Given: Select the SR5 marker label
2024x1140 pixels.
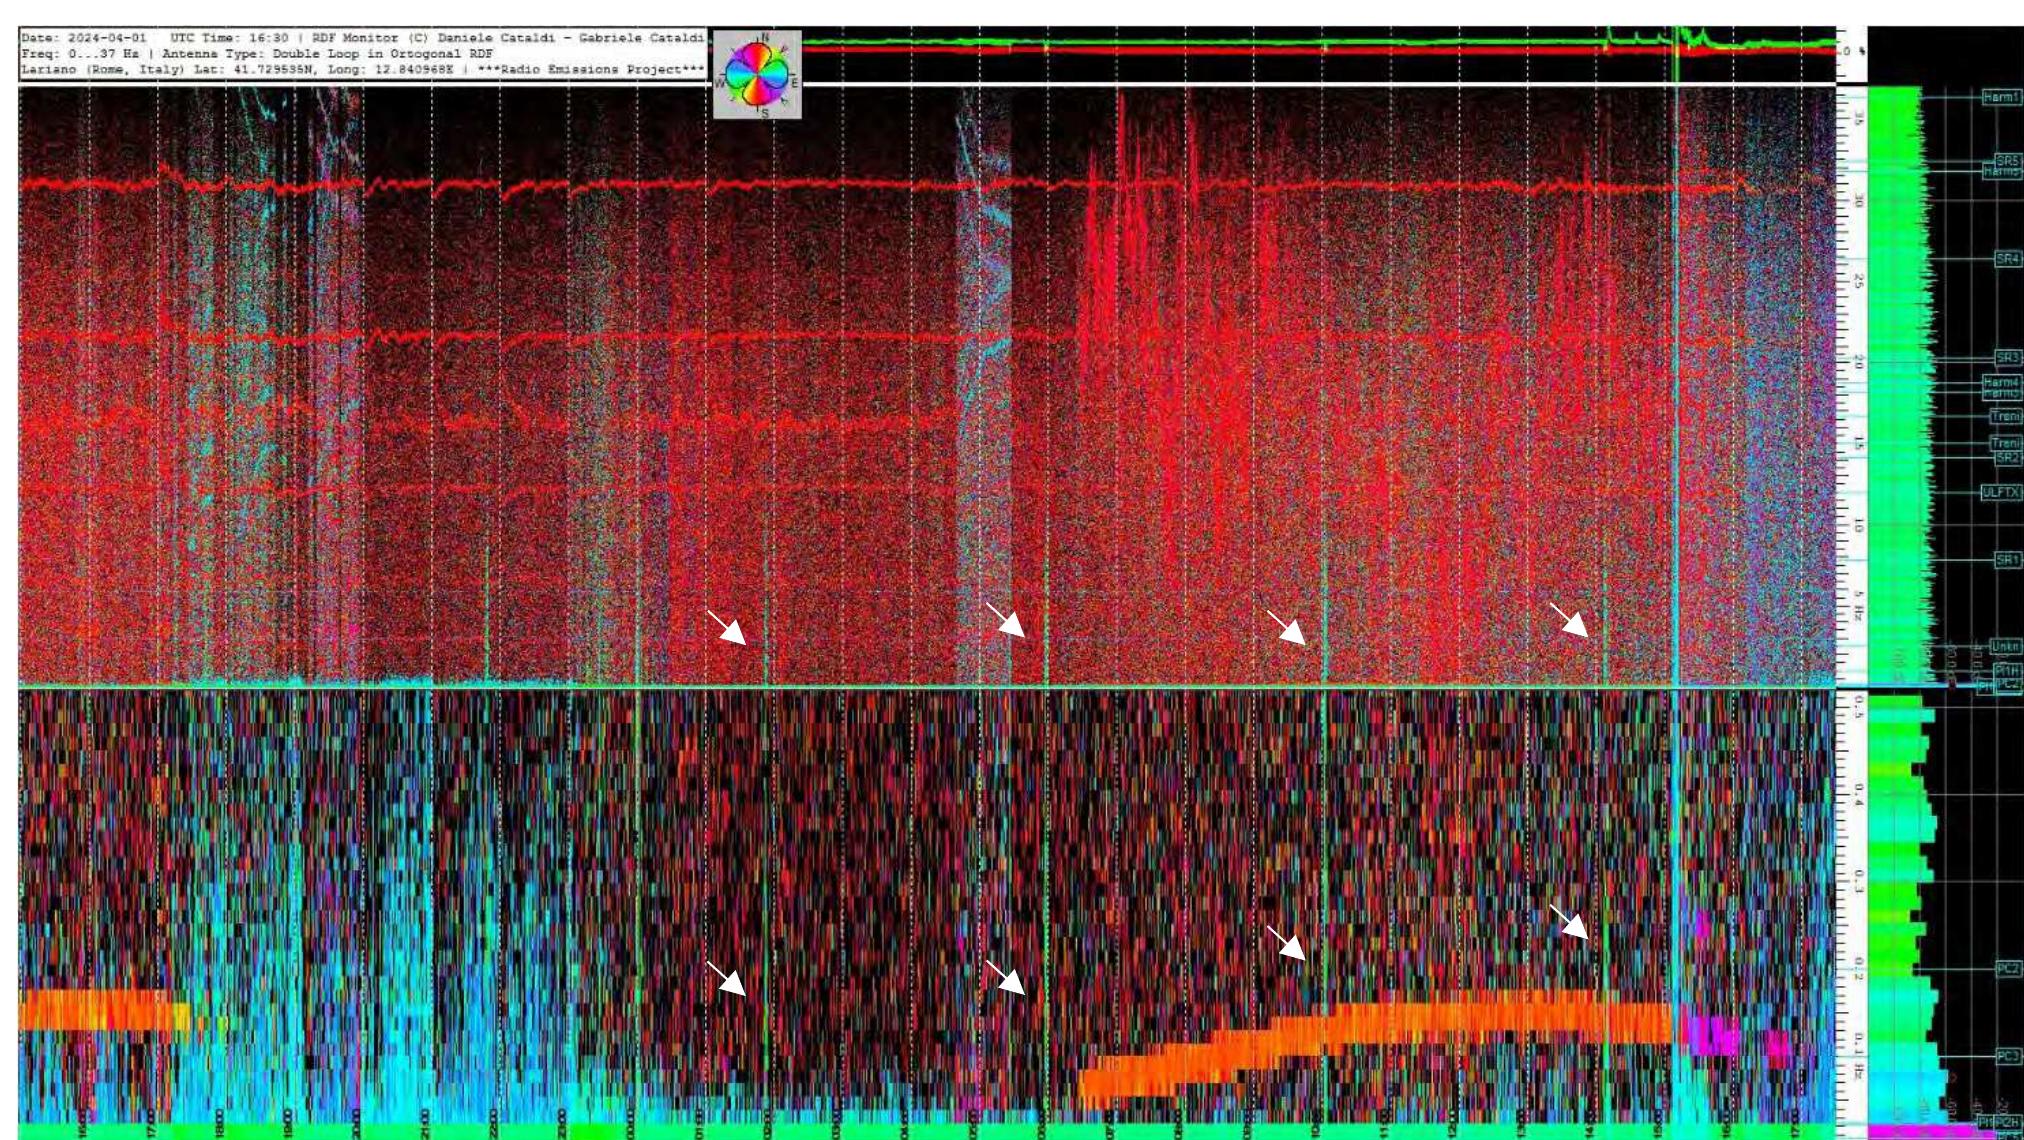Looking at the screenshot, I should click(x=2007, y=160).
